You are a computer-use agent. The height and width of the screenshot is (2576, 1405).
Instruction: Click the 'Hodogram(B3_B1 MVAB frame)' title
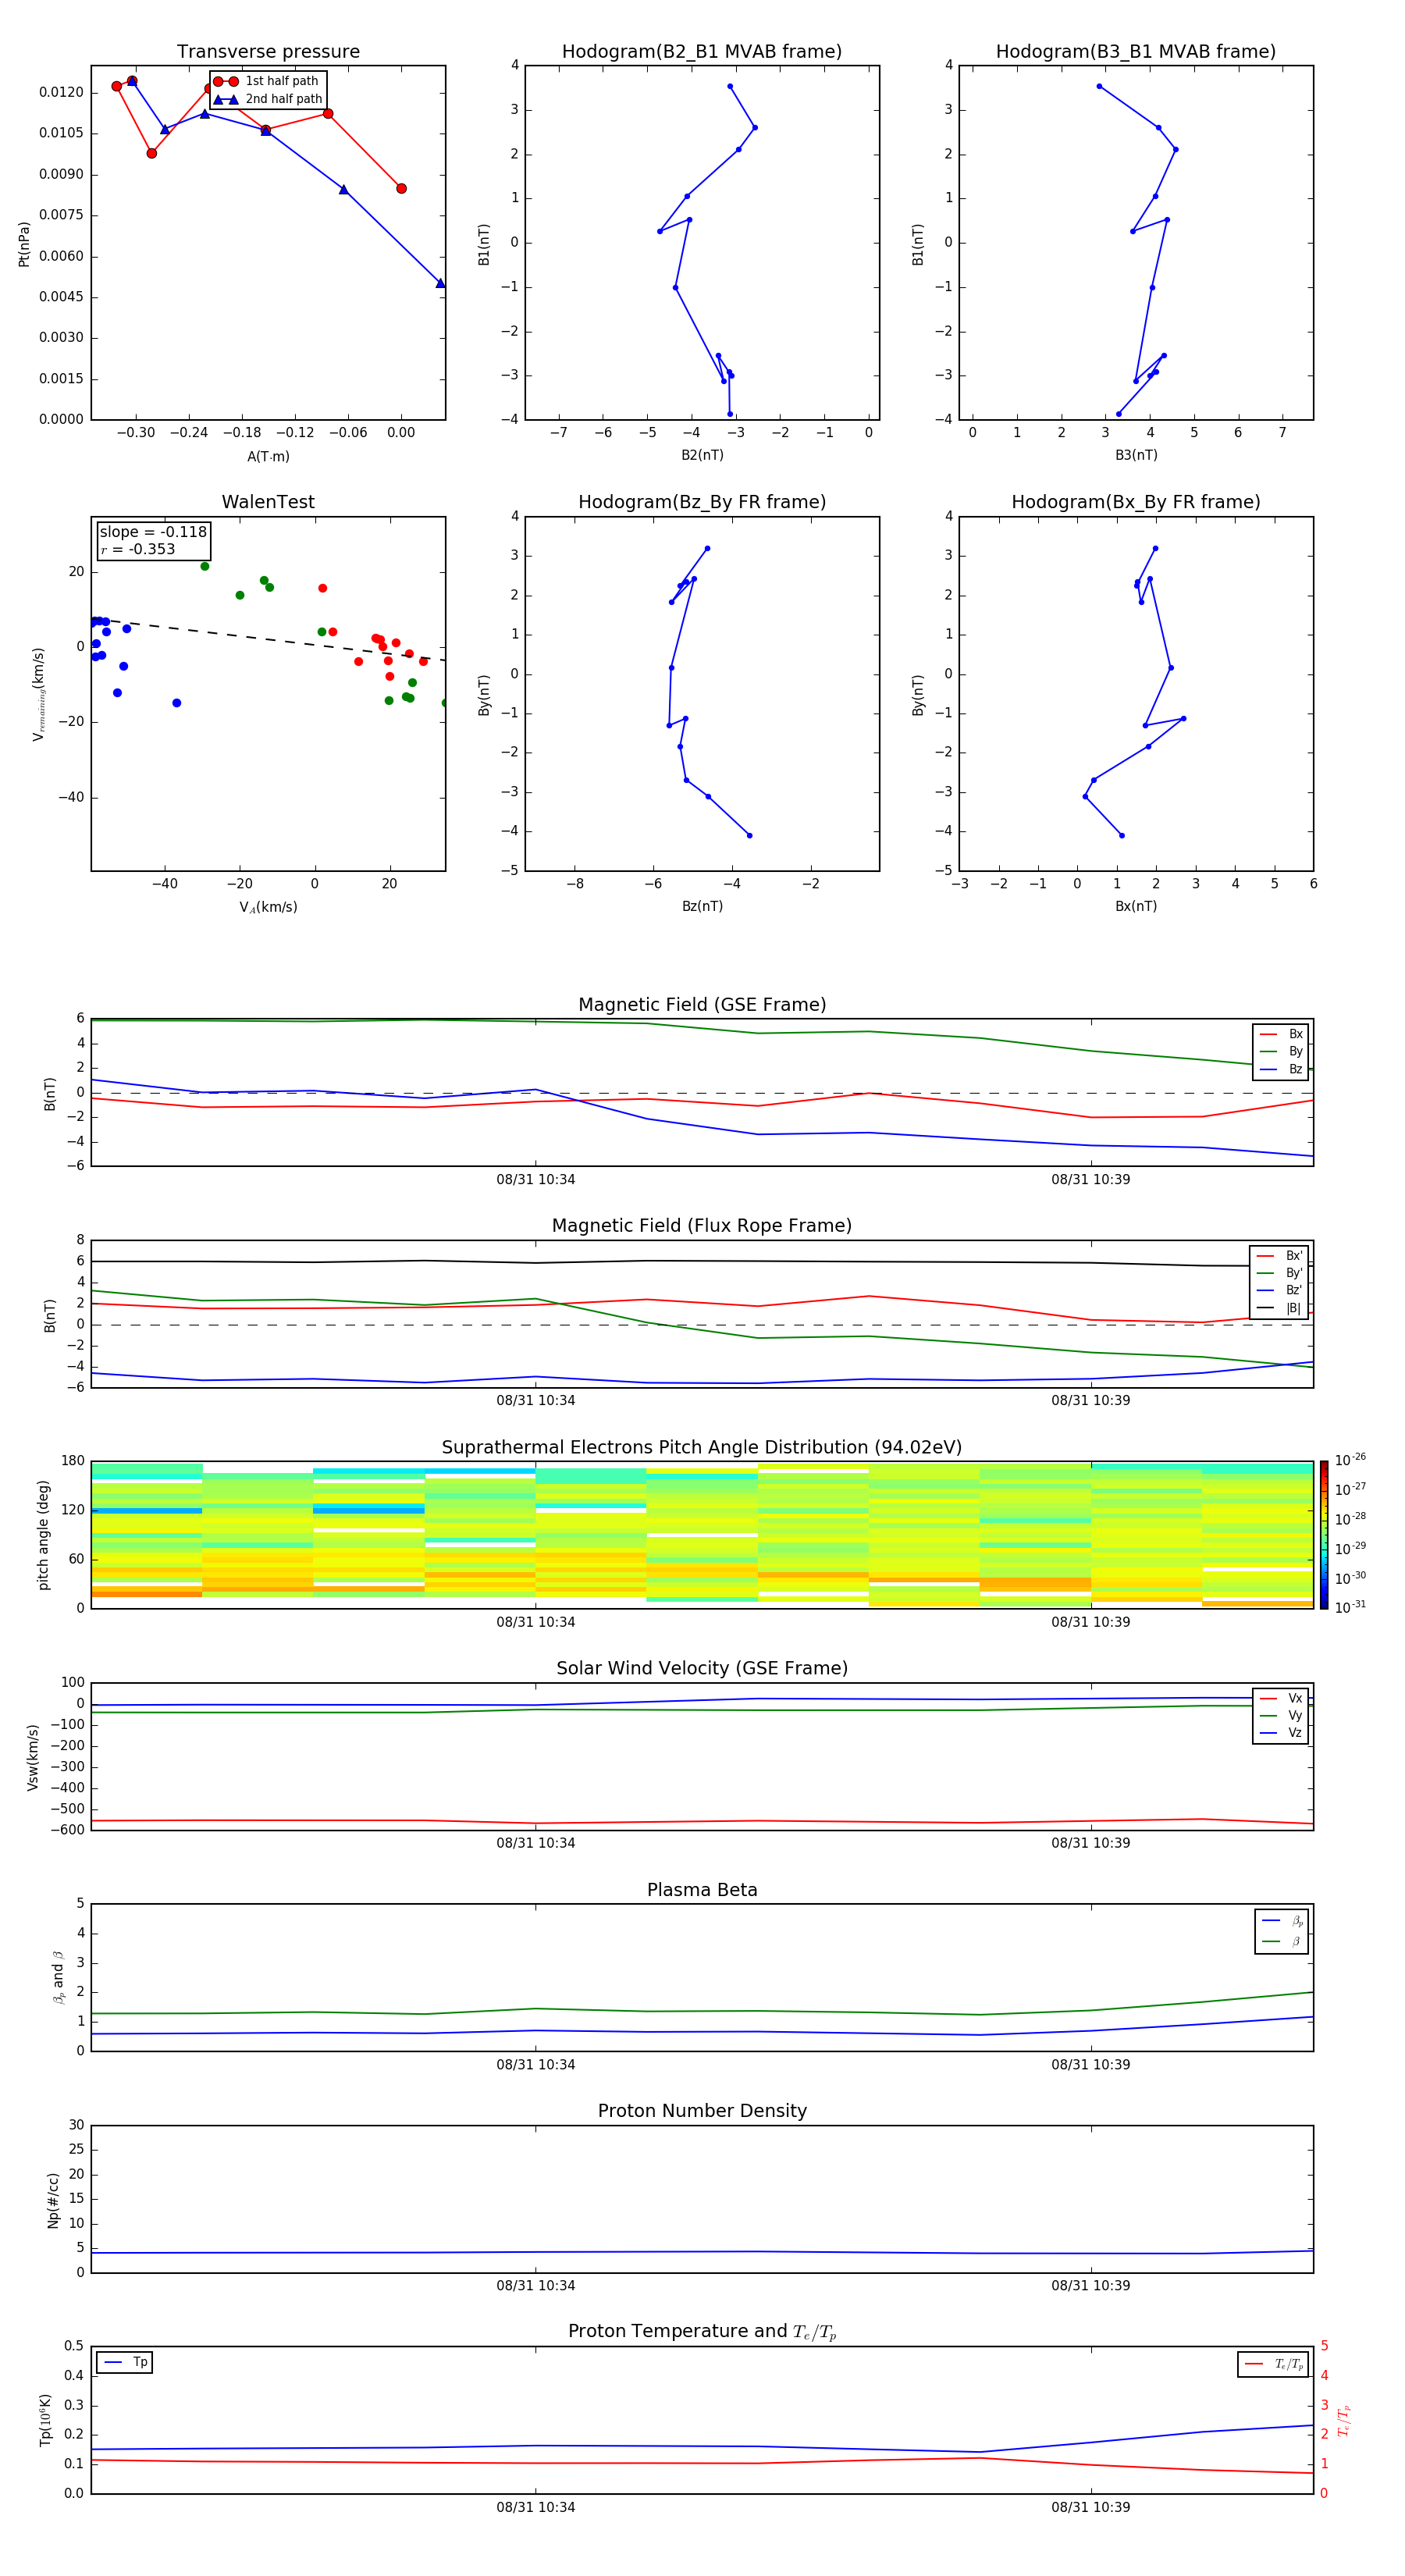pos(1136,52)
